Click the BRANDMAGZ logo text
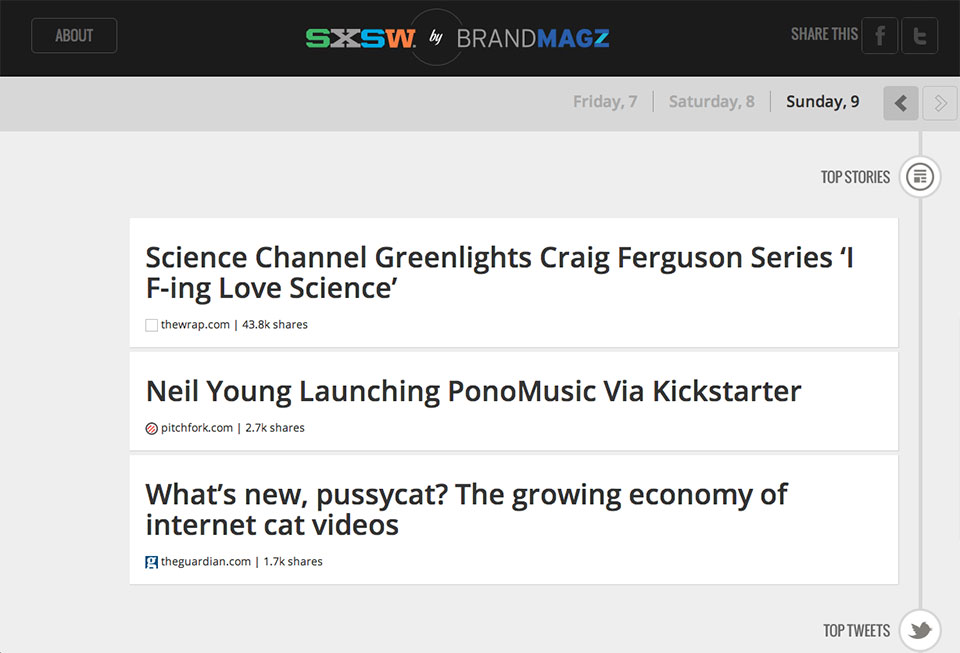The height and width of the screenshot is (653, 960). point(533,39)
